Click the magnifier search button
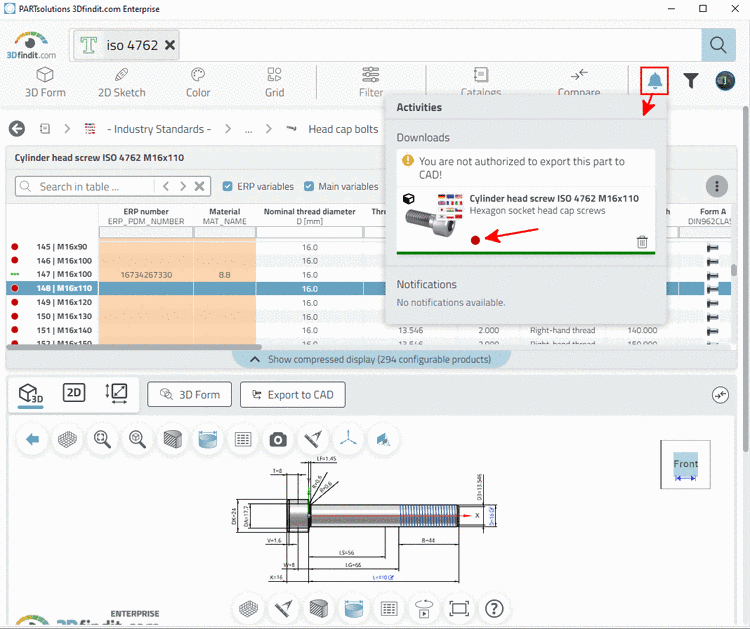Screen dimensions: 750x629 point(718,45)
